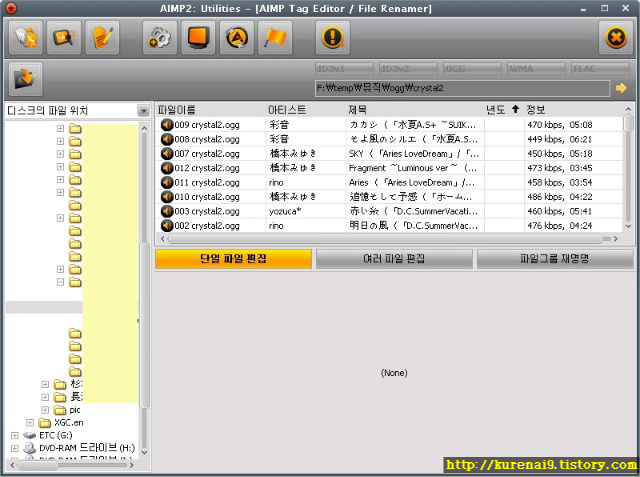Viewport: 640px width, 477px height.
Task: Toggle the WMA tag format button
Action: (536, 69)
